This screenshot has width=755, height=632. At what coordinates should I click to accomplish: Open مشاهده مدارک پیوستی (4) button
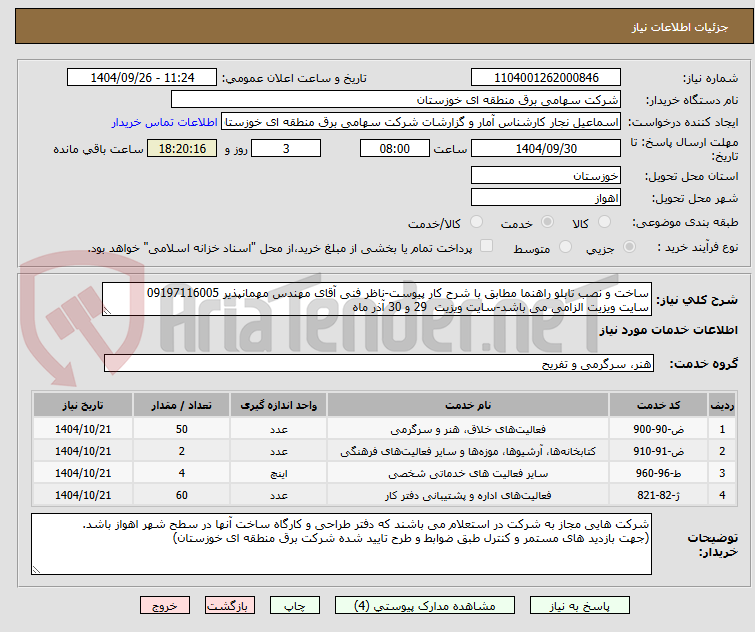pyautogui.click(x=425, y=606)
